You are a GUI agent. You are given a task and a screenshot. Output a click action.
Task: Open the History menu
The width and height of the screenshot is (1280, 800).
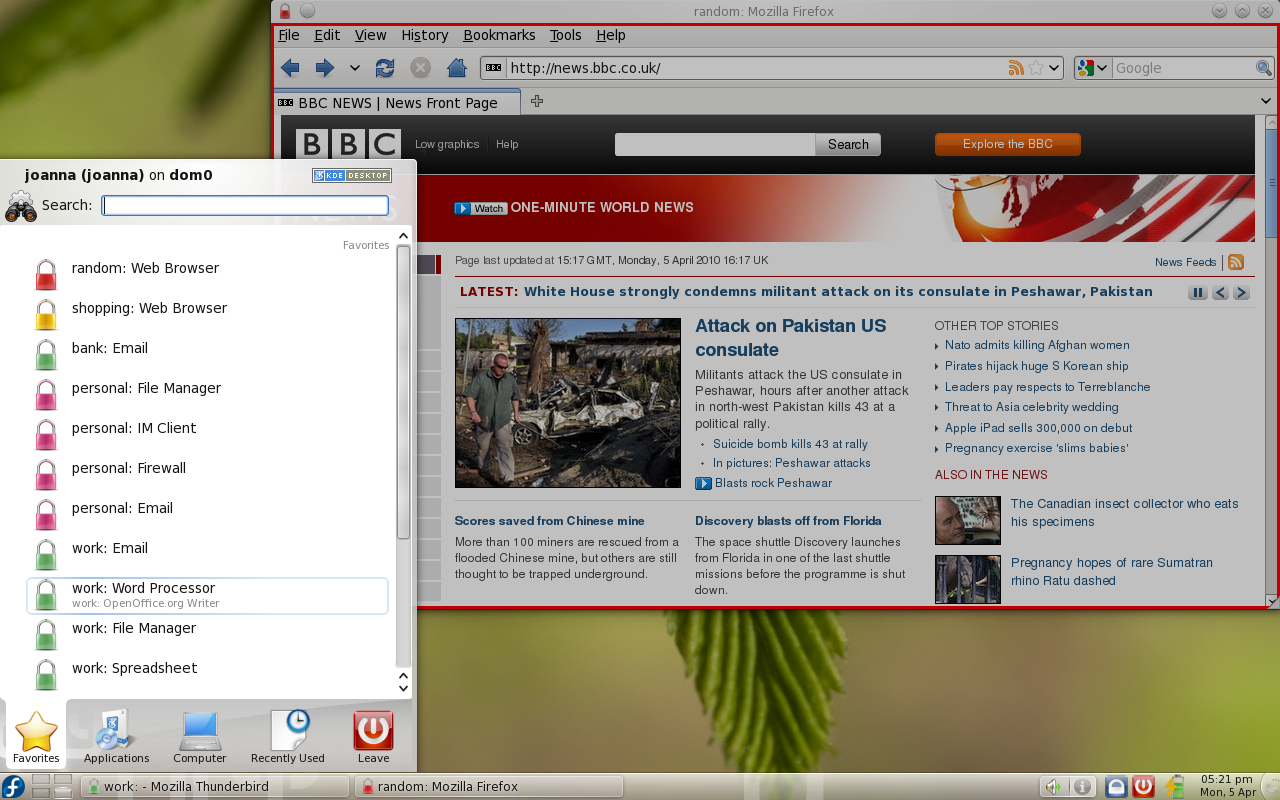[x=425, y=35]
